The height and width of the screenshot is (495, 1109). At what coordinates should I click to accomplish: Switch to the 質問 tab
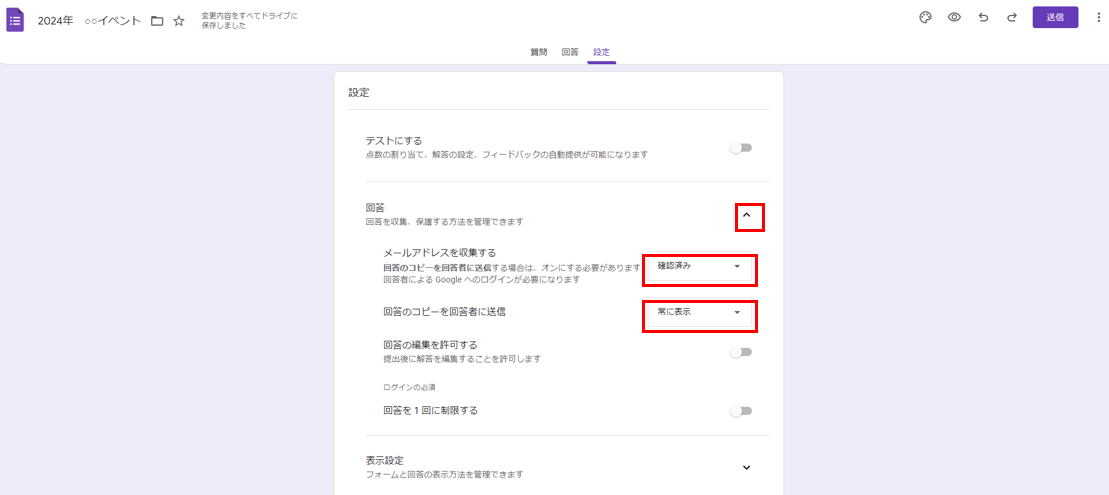539,52
